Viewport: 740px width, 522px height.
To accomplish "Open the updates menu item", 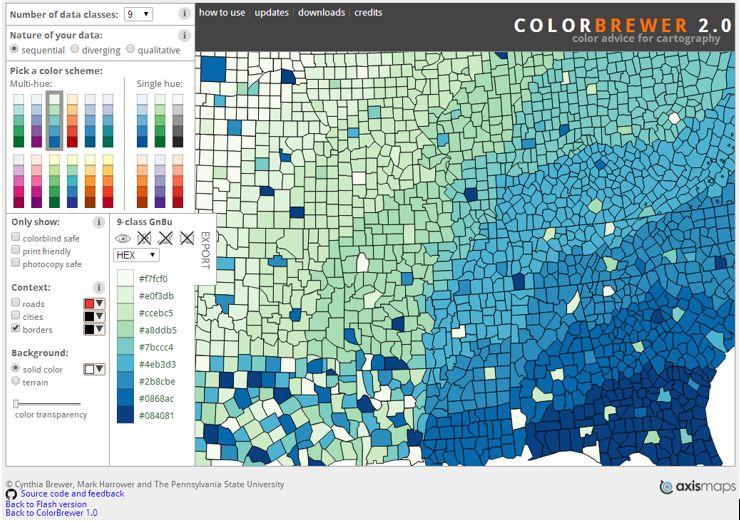I will (271, 13).
